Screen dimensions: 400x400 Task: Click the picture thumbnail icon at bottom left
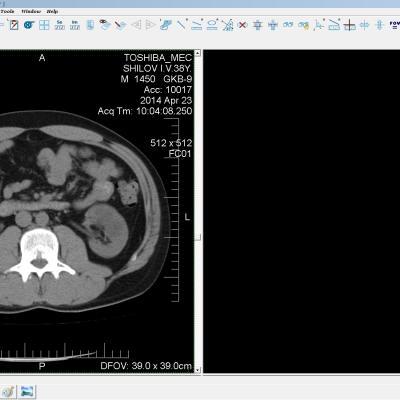pos(27,391)
